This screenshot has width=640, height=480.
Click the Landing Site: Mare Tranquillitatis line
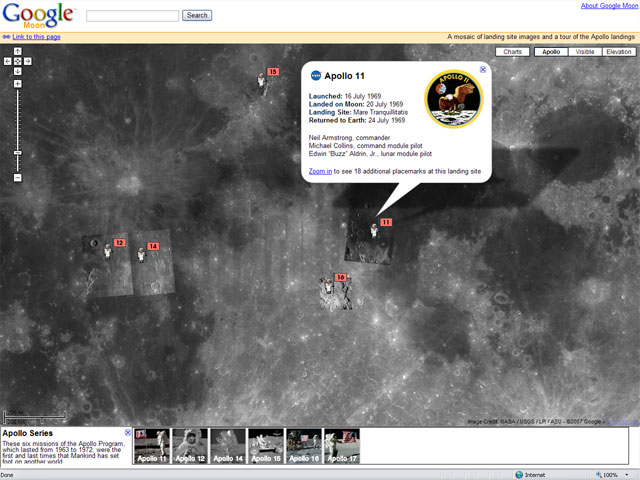point(358,112)
